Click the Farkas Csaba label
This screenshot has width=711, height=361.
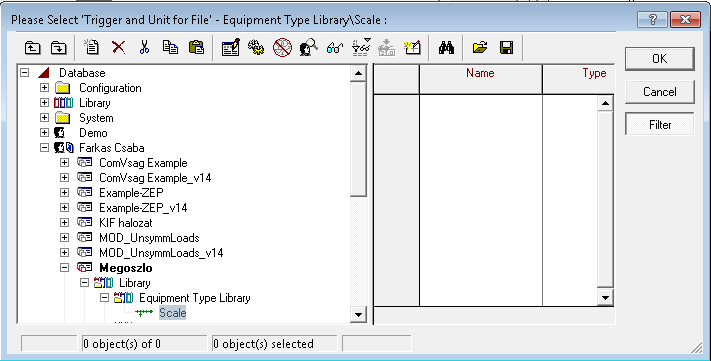(x=112, y=148)
